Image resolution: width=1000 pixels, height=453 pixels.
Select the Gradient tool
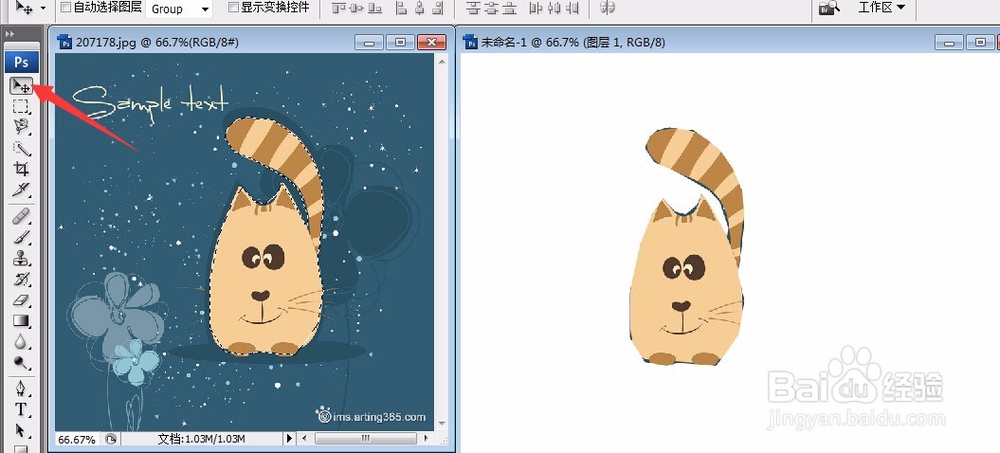(x=21, y=320)
